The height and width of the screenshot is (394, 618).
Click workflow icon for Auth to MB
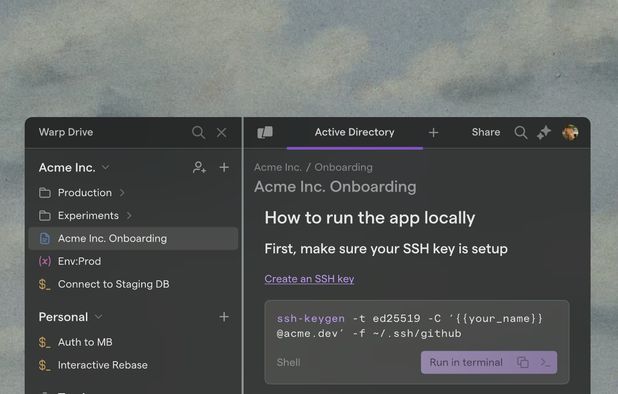45,342
